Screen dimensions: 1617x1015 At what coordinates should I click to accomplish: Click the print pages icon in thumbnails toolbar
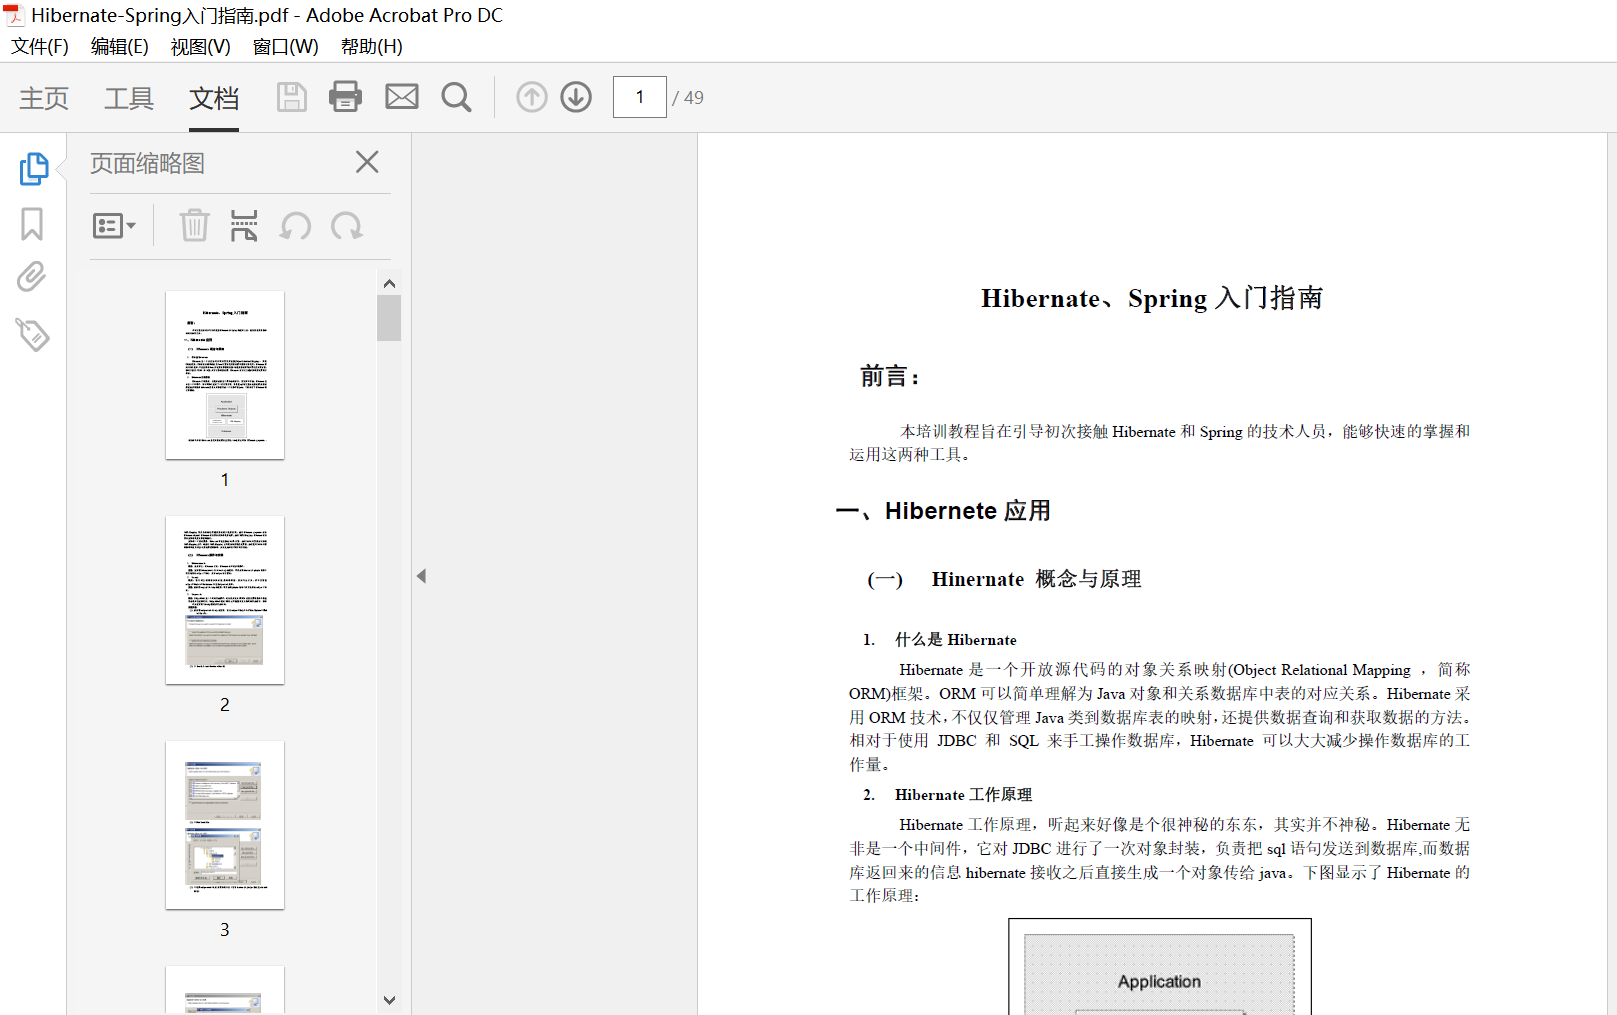[244, 225]
